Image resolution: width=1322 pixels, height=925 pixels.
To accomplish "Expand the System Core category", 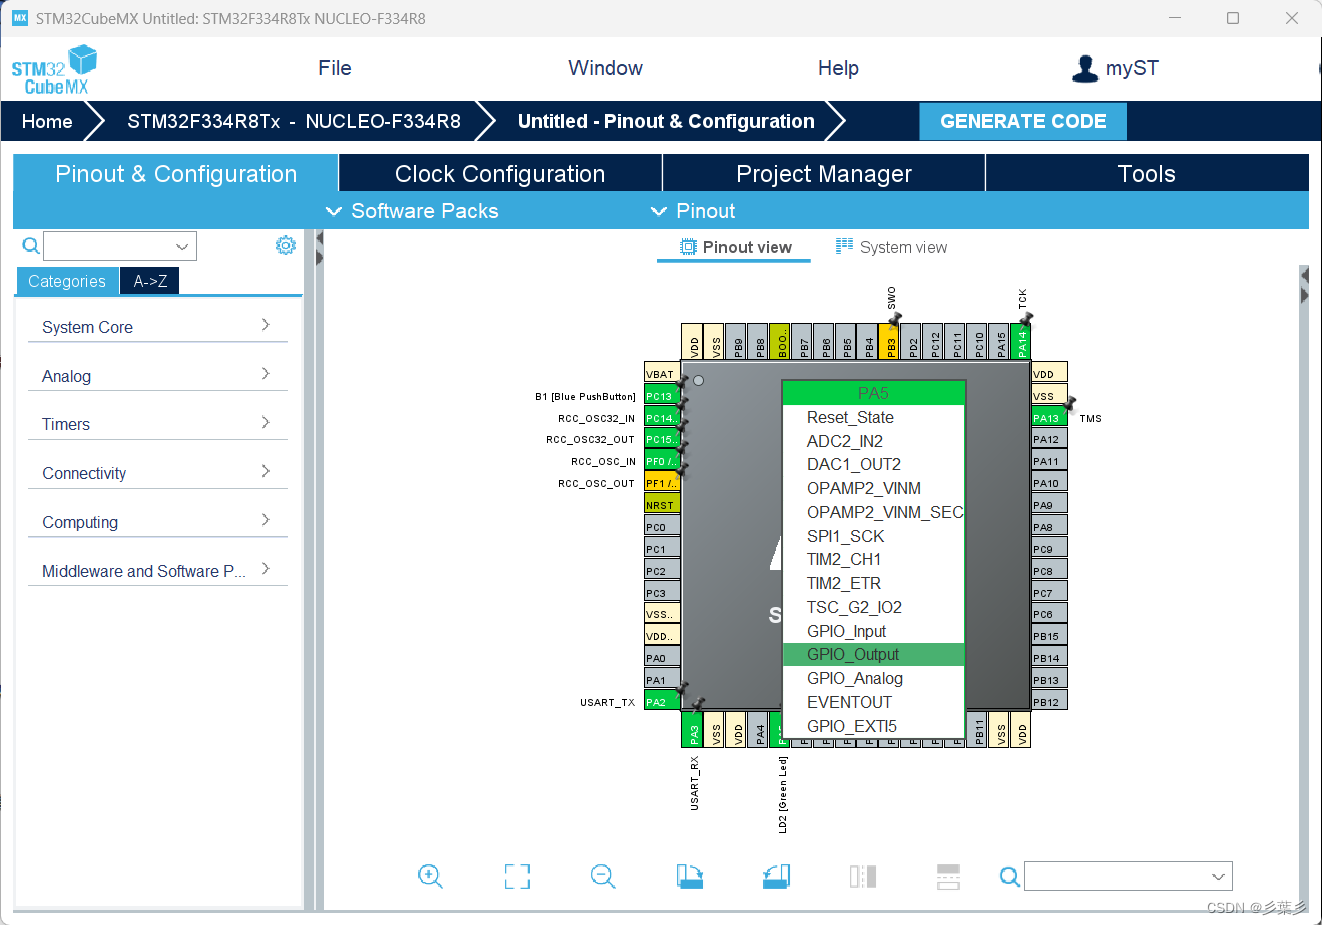I will pos(157,327).
